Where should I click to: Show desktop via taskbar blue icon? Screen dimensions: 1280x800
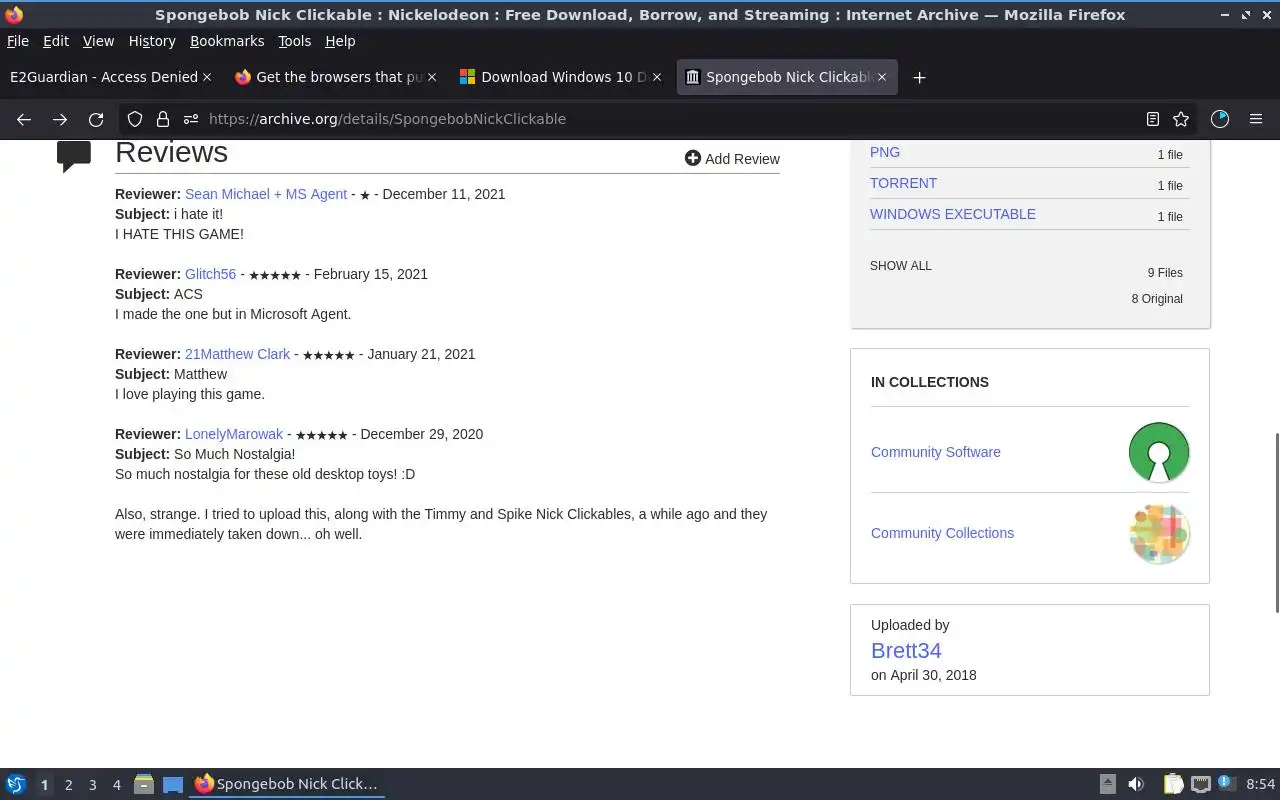[x=173, y=784]
